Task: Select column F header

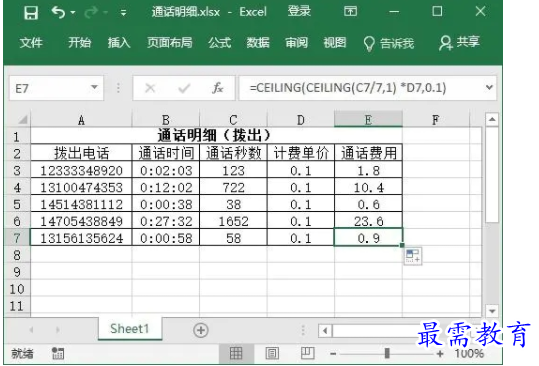Action: point(436,120)
